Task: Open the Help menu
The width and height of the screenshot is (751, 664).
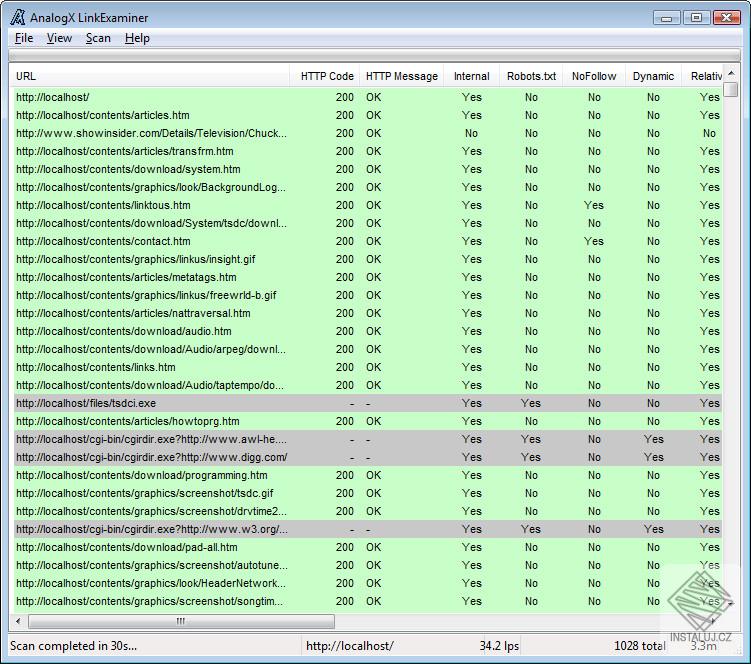Action: tap(137, 38)
